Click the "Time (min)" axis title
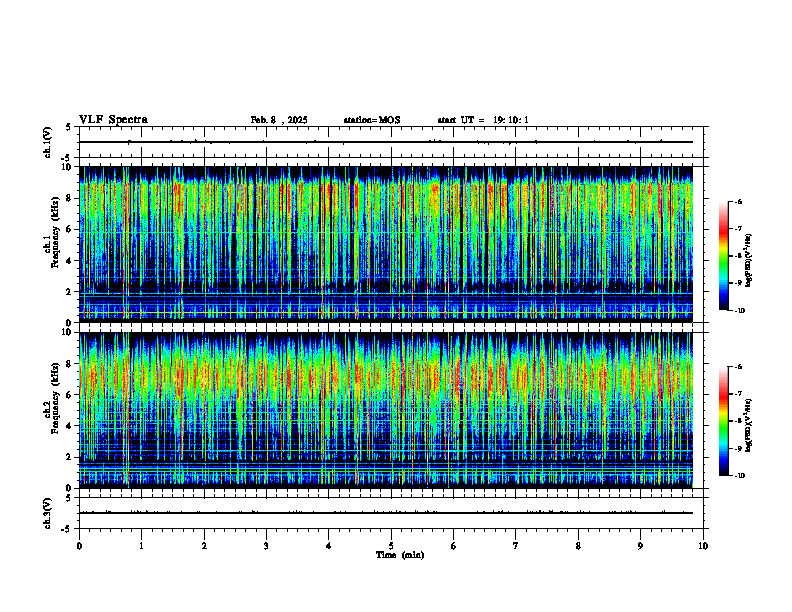 click(x=400, y=555)
